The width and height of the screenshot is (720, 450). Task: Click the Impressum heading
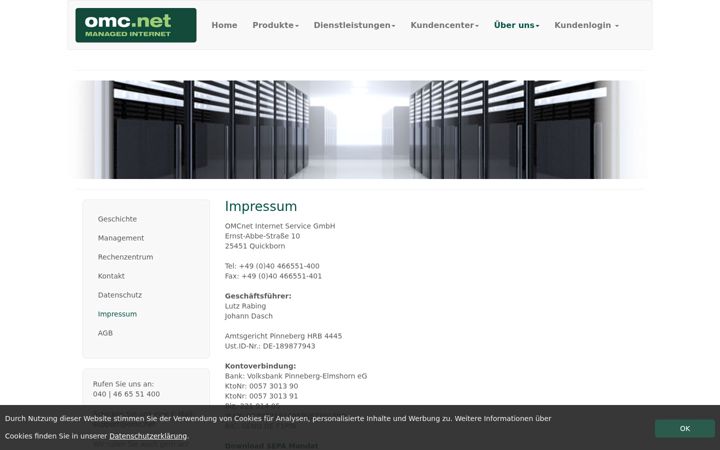[261, 207]
